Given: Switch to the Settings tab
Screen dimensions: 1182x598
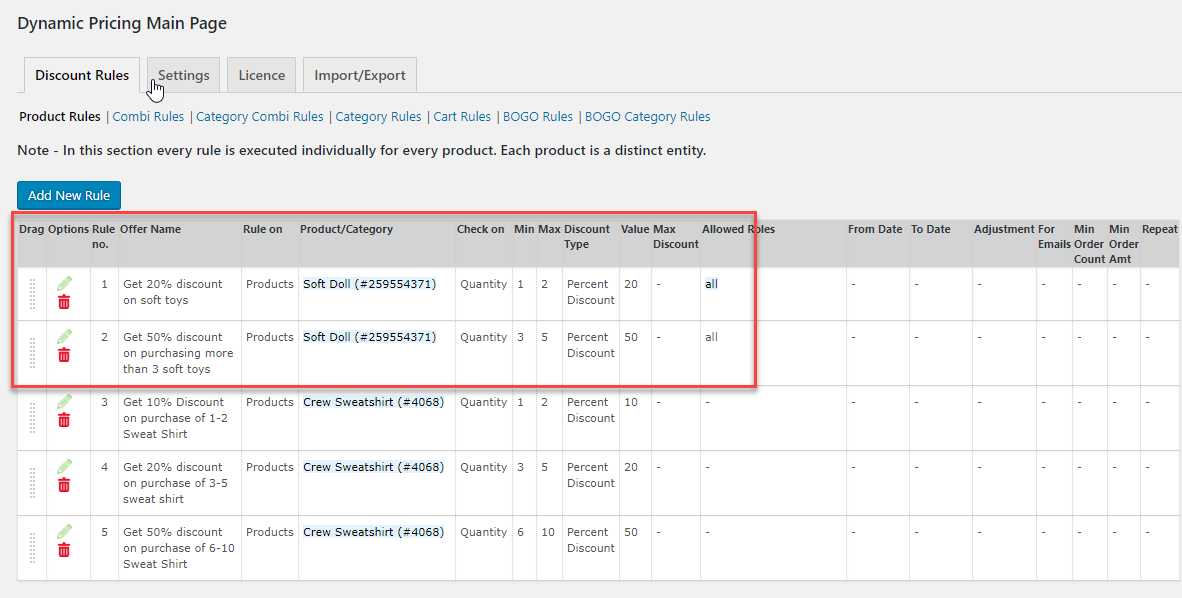Looking at the screenshot, I should tap(183, 75).
